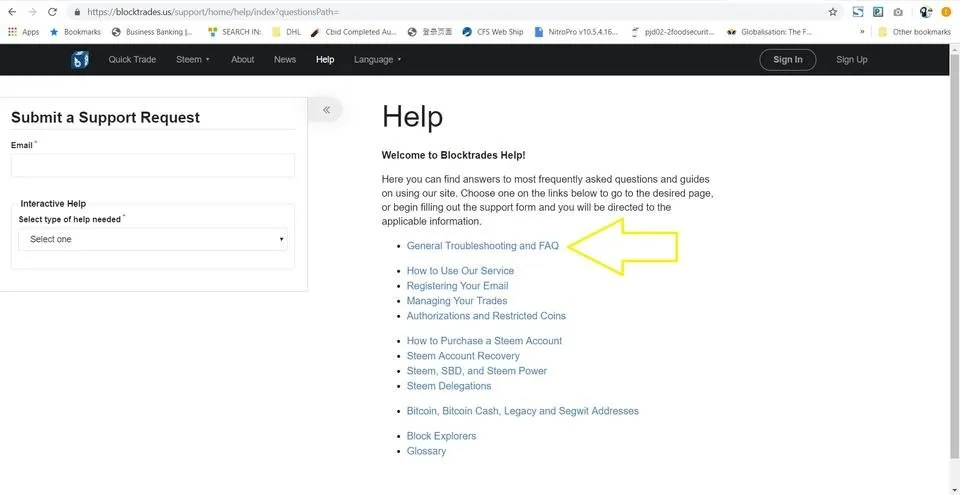Click the browser address bar URL
The height and width of the screenshot is (495, 960).
(x=213, y=12)
